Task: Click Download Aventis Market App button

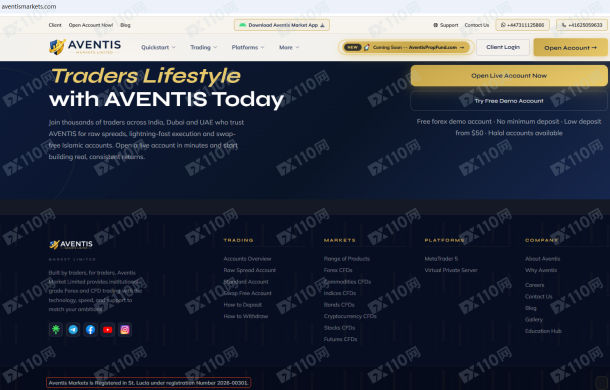Action: tap(282, 25)
